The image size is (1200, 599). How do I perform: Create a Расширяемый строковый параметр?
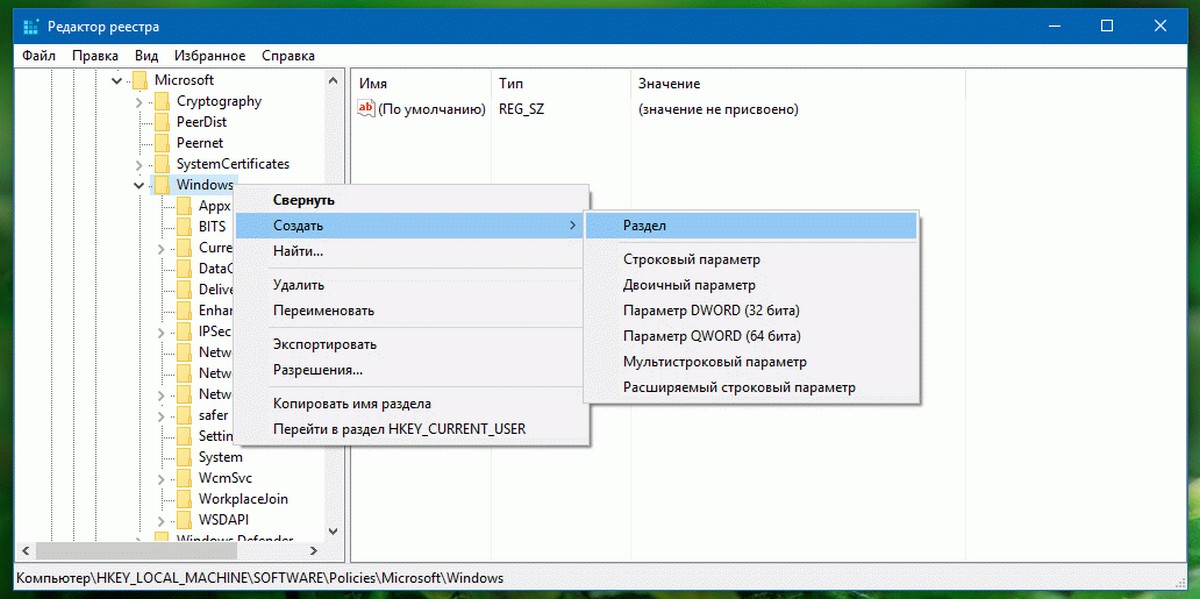[x=751, y=387]
